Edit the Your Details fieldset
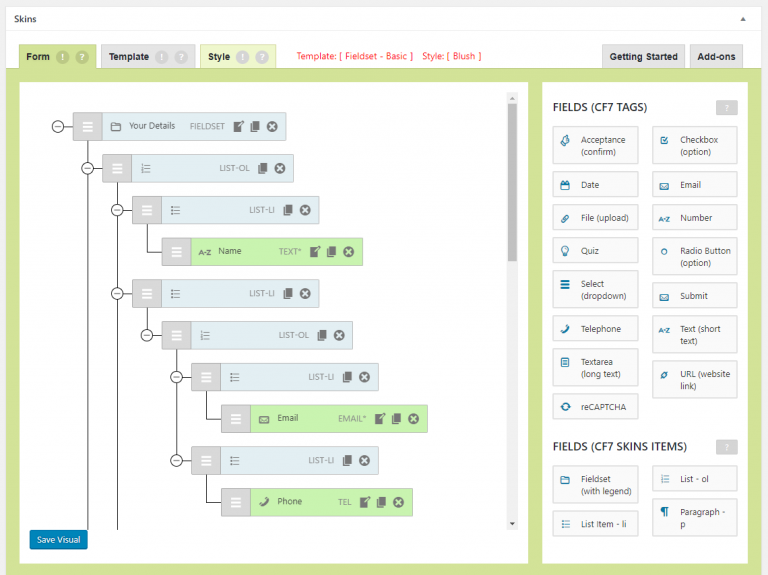The width and height of the screenshot is (768, 575). pos(238,127)
